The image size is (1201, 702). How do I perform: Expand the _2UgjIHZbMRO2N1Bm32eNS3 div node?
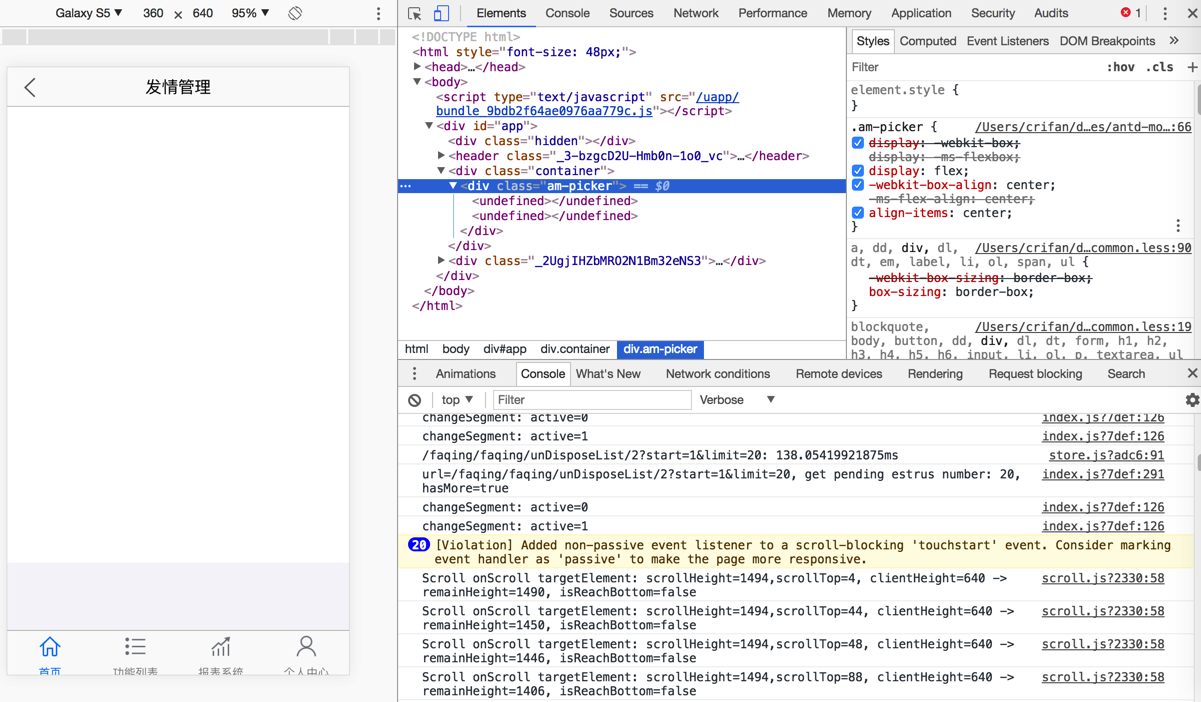pos(442,261)
